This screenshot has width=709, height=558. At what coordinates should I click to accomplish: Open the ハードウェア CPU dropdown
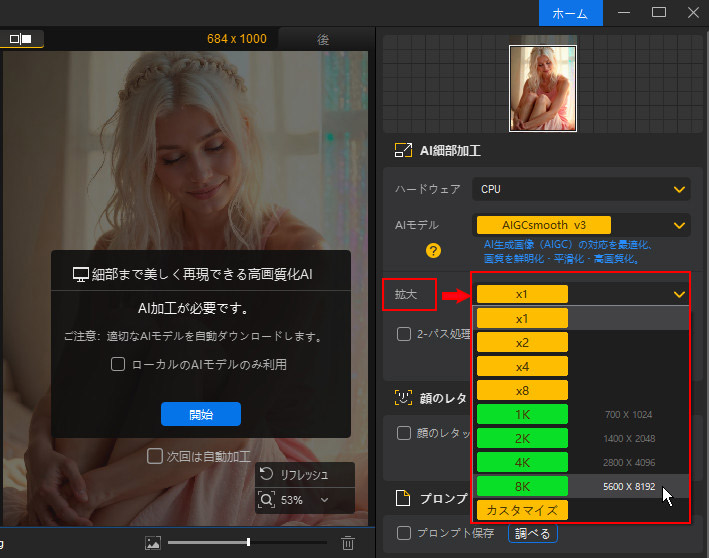tap(581, 189)
